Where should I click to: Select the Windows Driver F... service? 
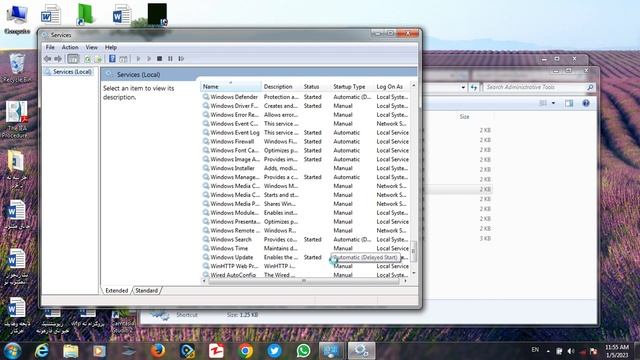(234, 106)
